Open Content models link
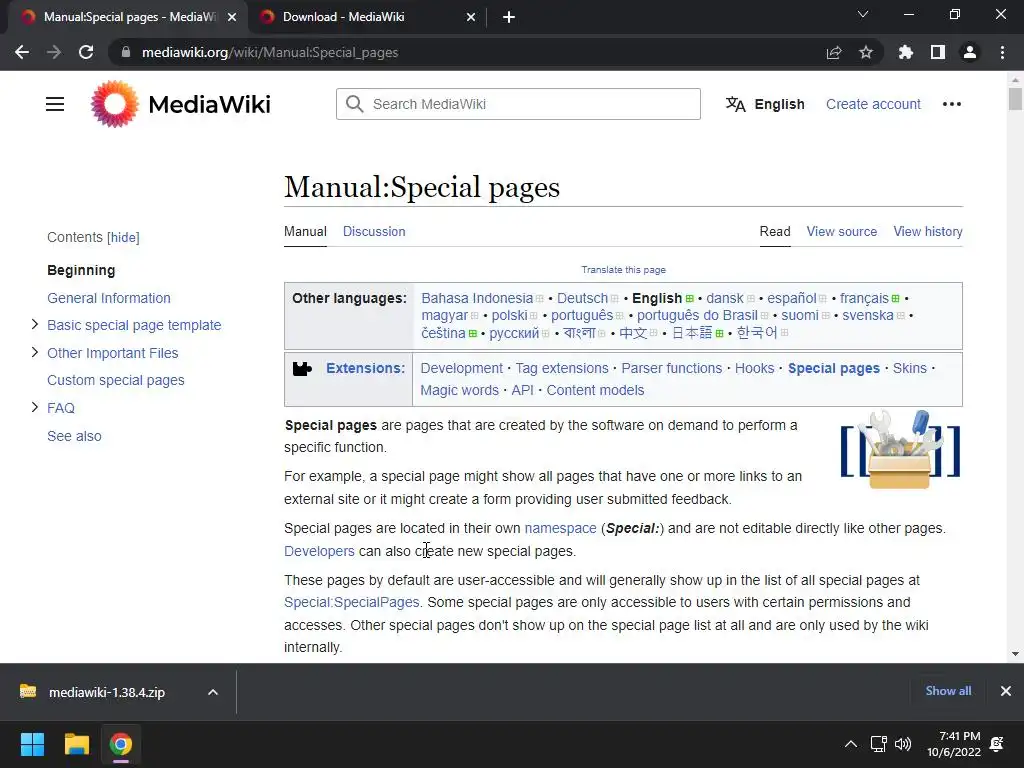This screenshot has height=768, width=1024. (x=595, y=391)
